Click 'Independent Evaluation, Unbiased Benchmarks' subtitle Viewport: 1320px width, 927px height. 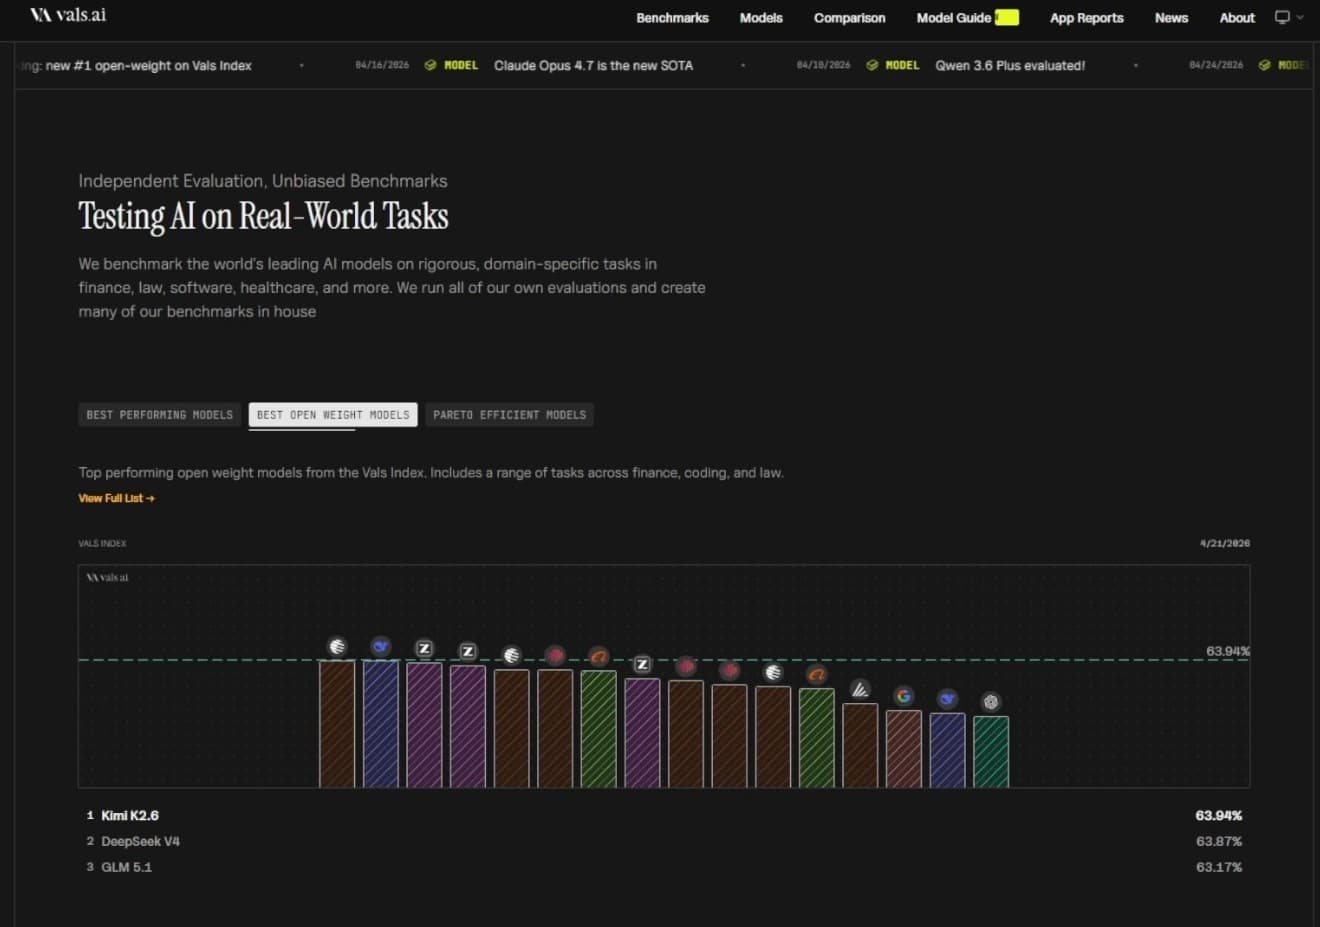pyautogui.click(x=263, y=181)
